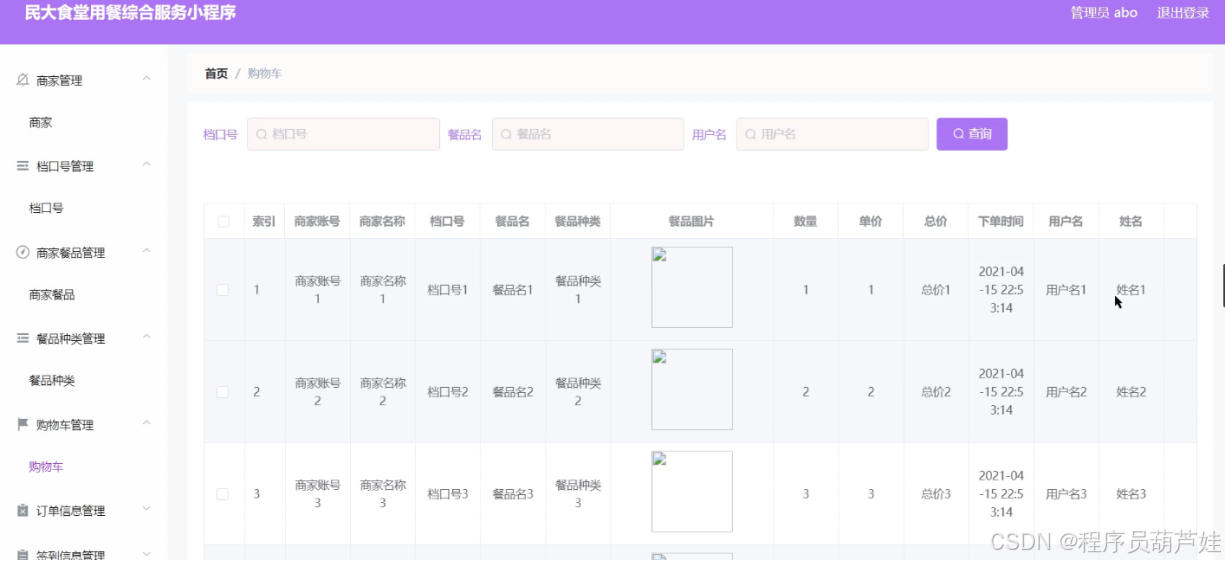The width and height of the screenshot is (1225, 561).
Task: Collapse the 餐品种类管理 menu chevron
Action: click(x=147, y=337)
